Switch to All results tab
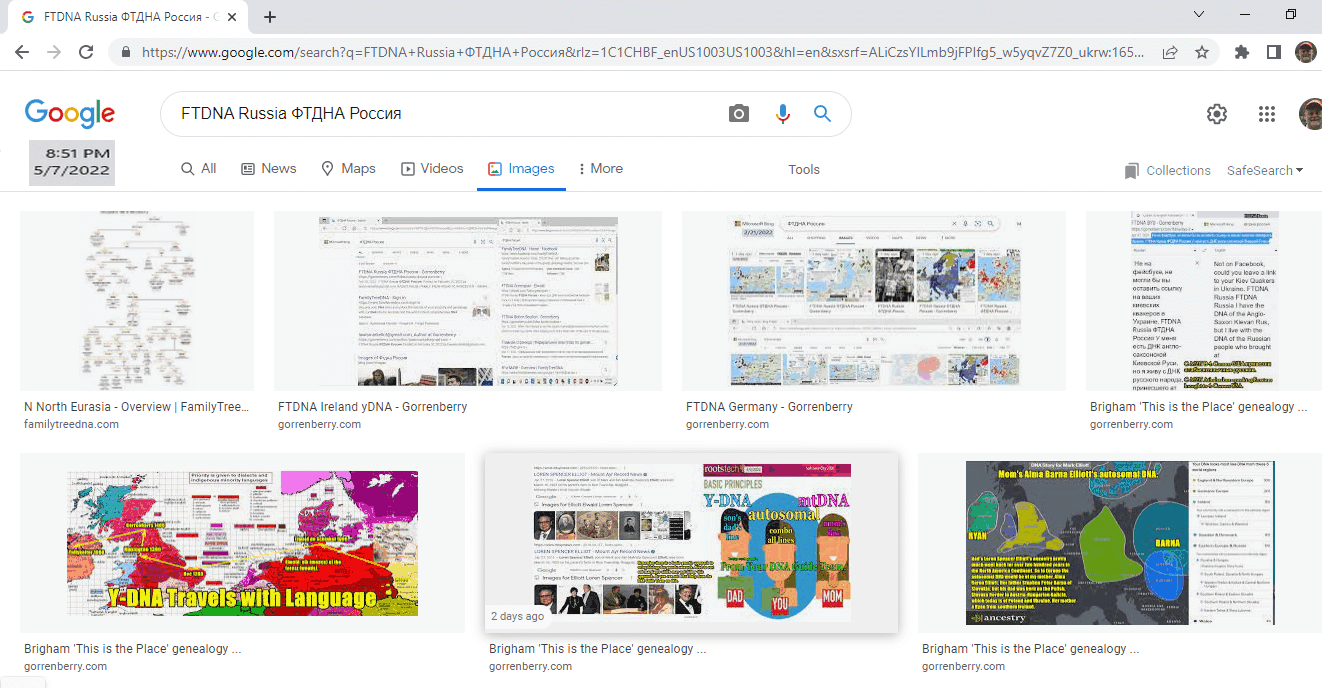Viewport: 1322px width, 688px height. [x=199, y=169]
